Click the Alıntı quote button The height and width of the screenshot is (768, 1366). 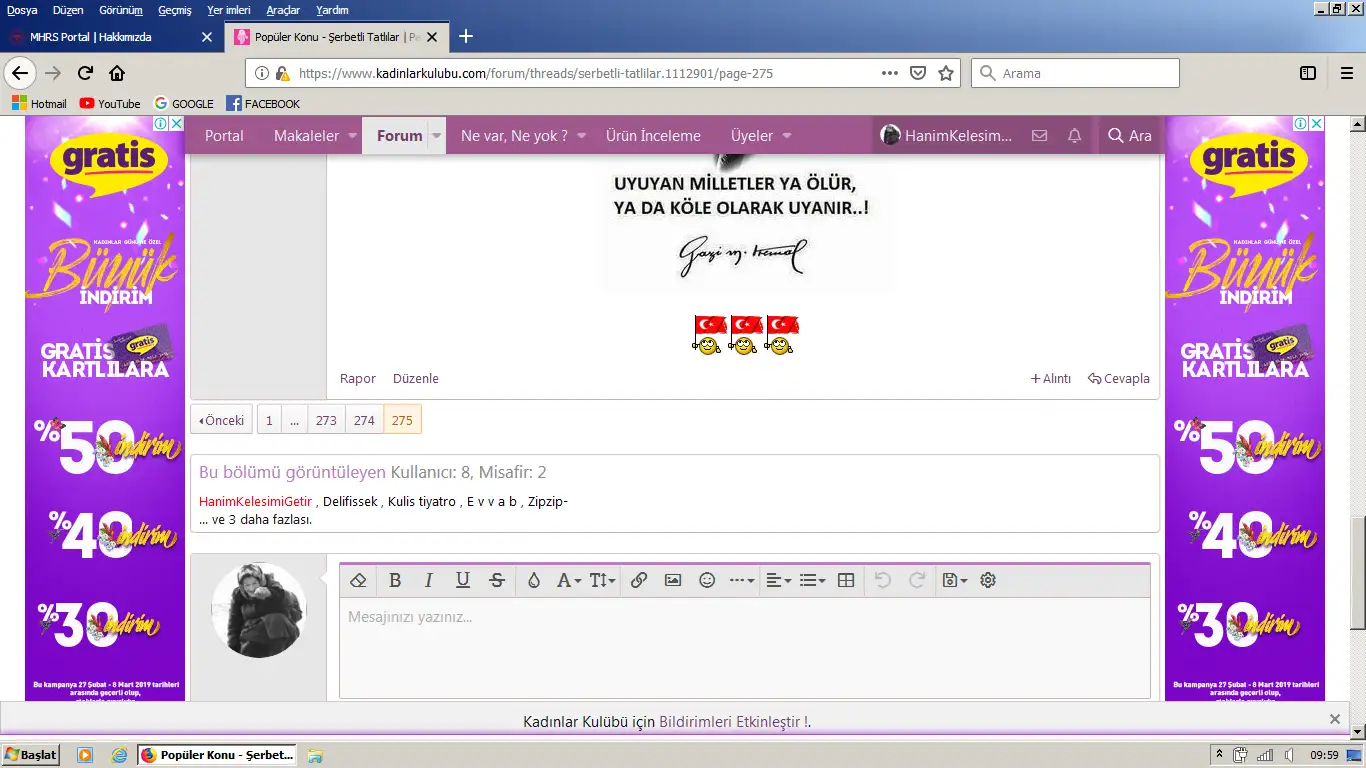point(1051,379)
